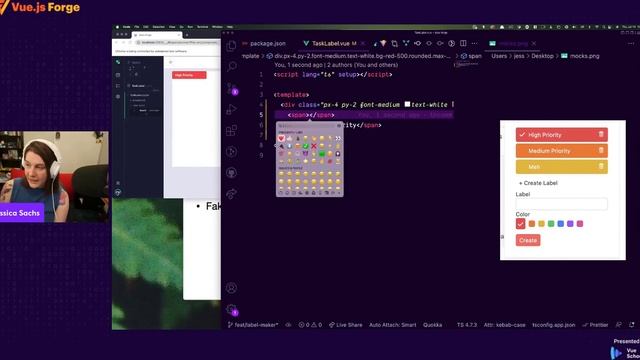
Task: Click code line 5 with the span tags
Action: coord(363,115)
